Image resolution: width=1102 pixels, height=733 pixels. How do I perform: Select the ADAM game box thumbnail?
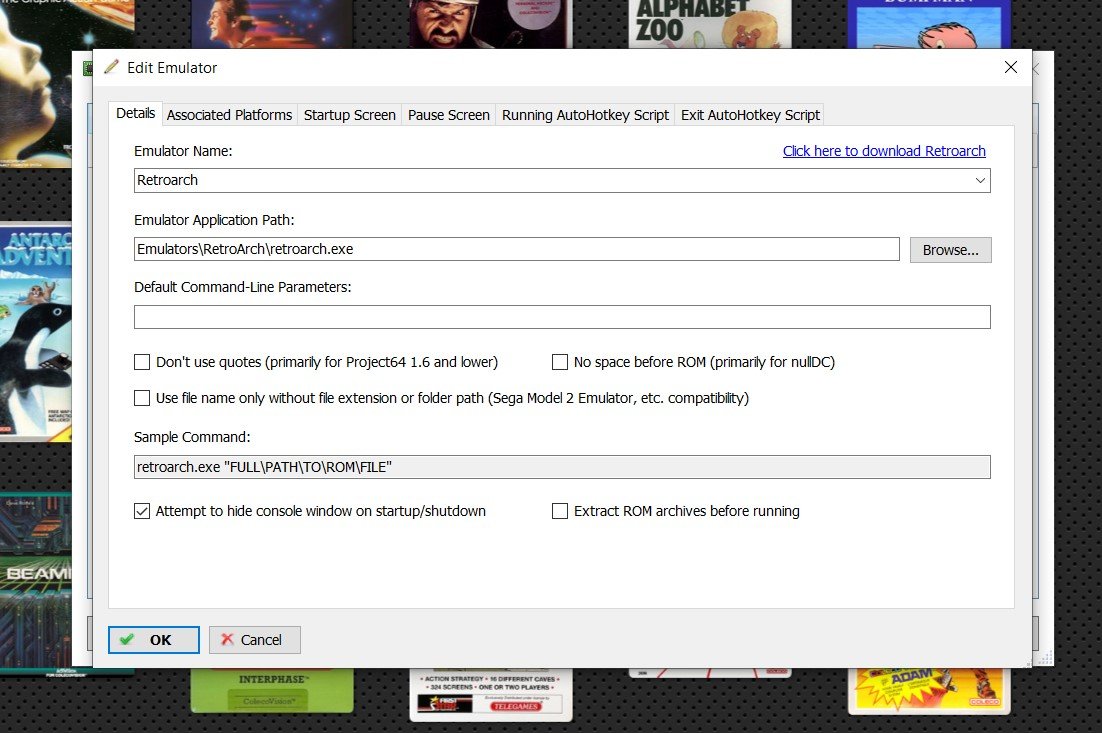929,691
